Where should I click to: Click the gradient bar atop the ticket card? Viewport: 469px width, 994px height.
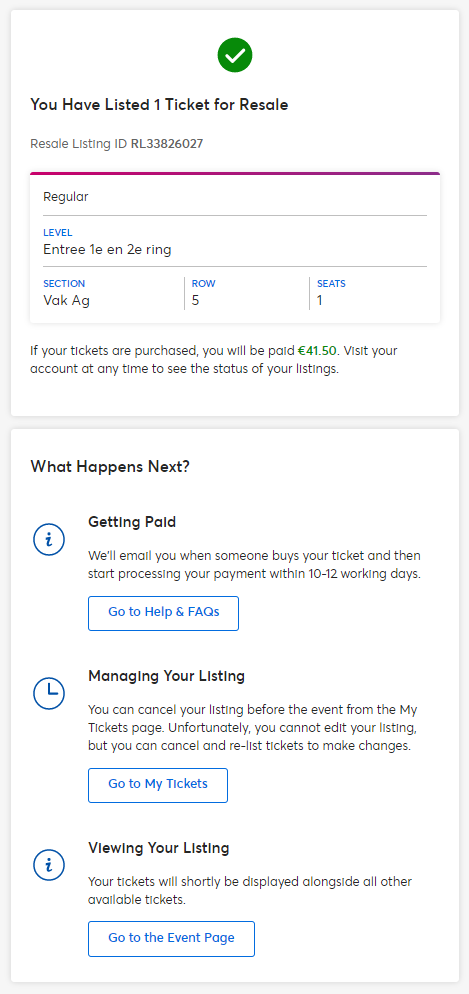234,173
